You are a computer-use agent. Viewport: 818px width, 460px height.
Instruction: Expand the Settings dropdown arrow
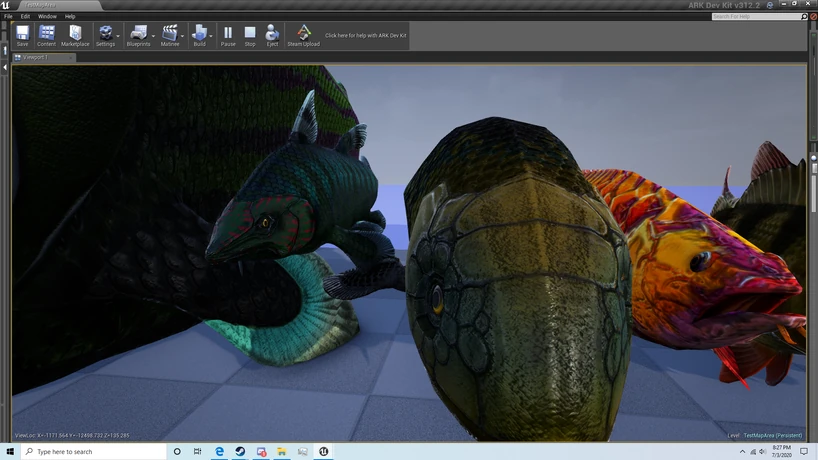click(x=119, y=37)
